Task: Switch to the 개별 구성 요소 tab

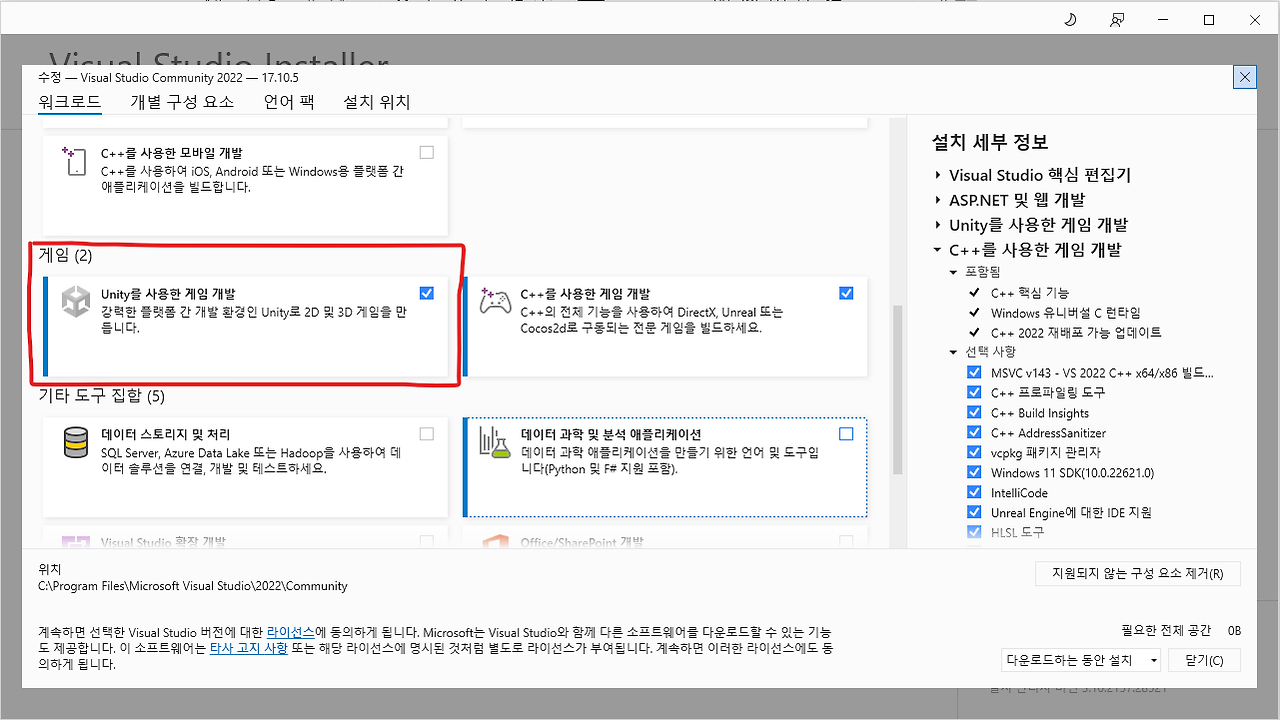Action: tap(182, 102)
